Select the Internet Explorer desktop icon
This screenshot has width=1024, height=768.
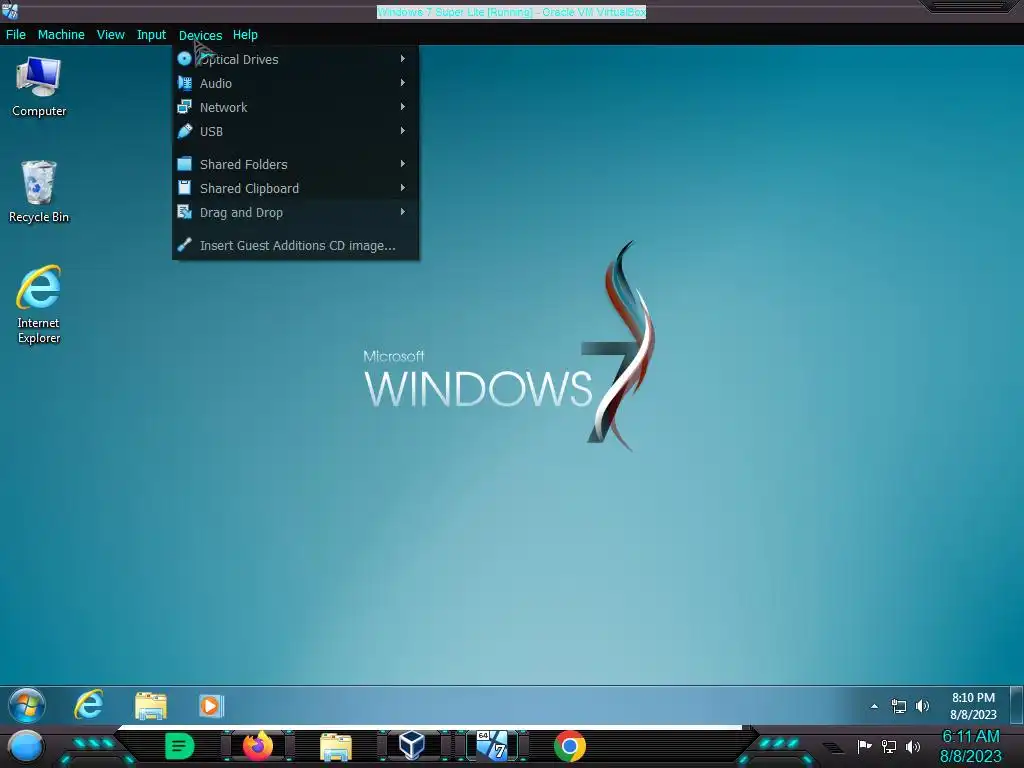[39, 304]
